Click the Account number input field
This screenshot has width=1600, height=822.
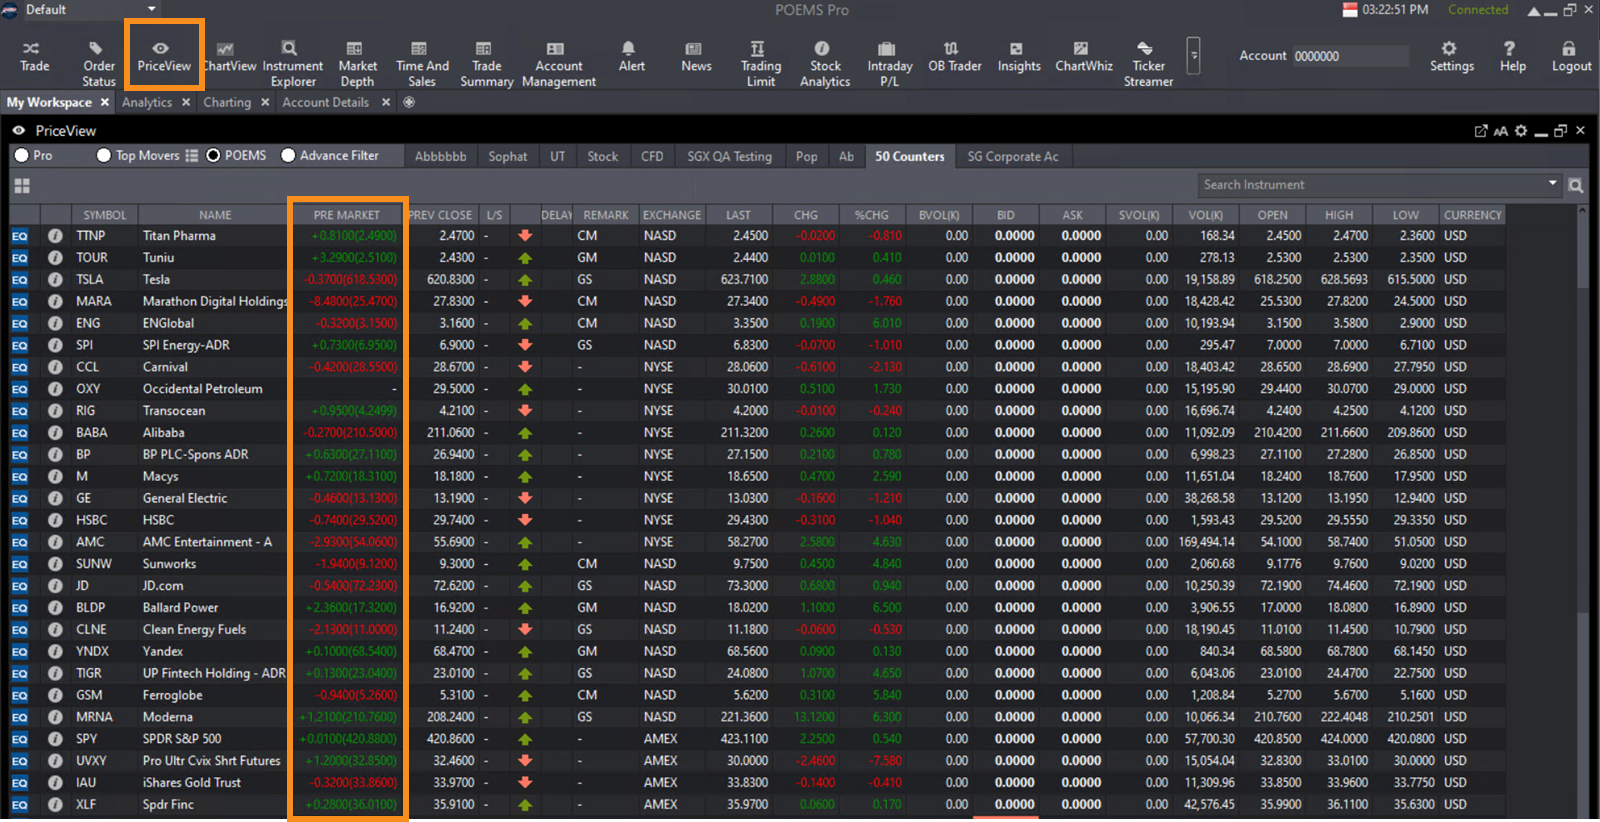[x=1349, y=56]
